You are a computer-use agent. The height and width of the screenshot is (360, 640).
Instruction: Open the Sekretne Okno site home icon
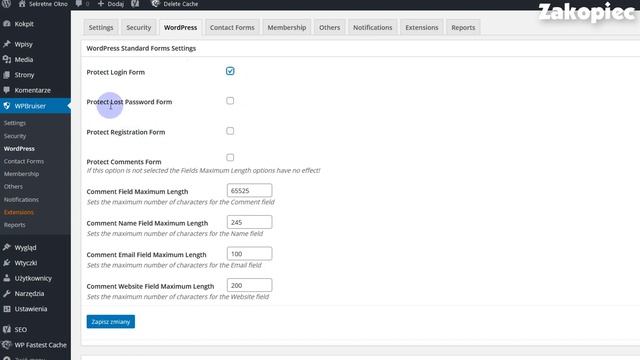pyautogui.click(x=22, y=4)
